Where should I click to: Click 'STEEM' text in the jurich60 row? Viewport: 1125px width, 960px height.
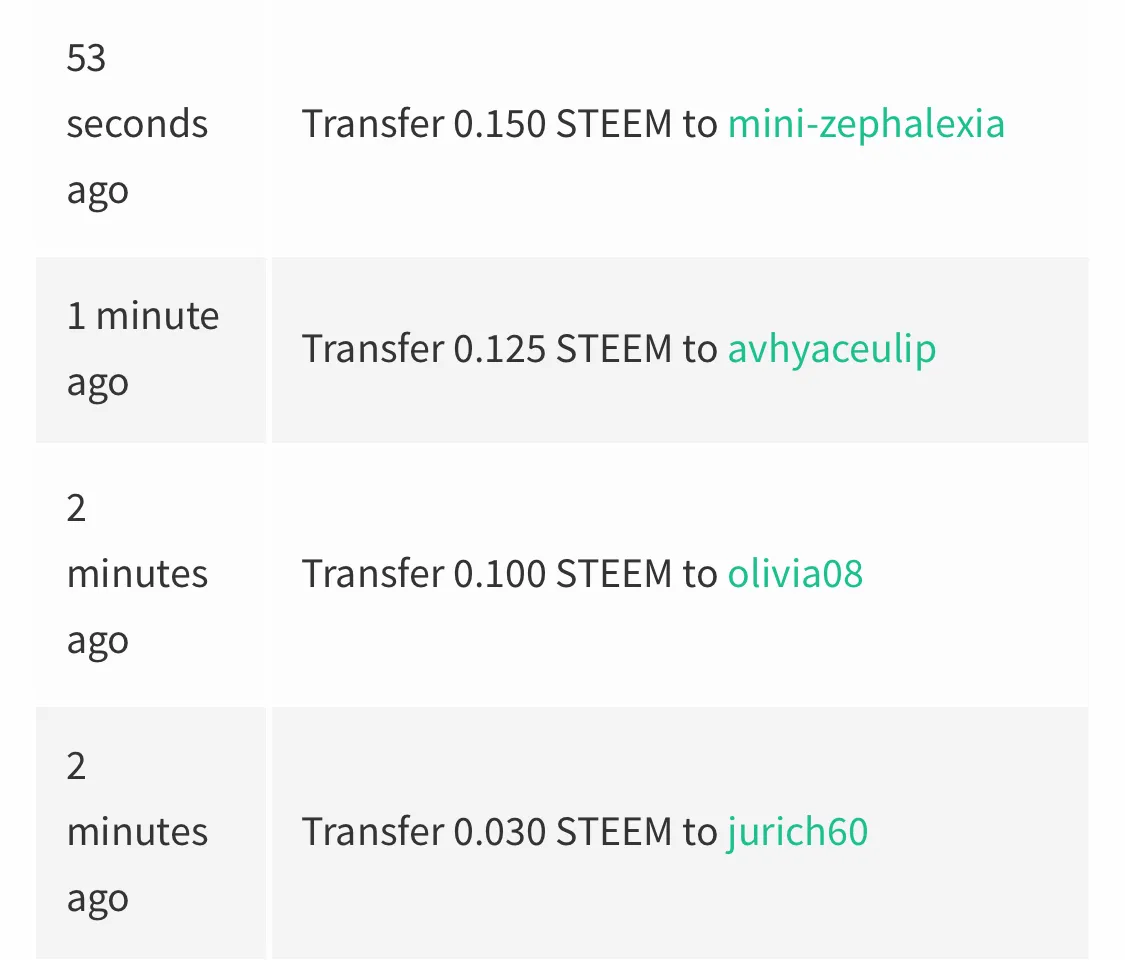614,832
